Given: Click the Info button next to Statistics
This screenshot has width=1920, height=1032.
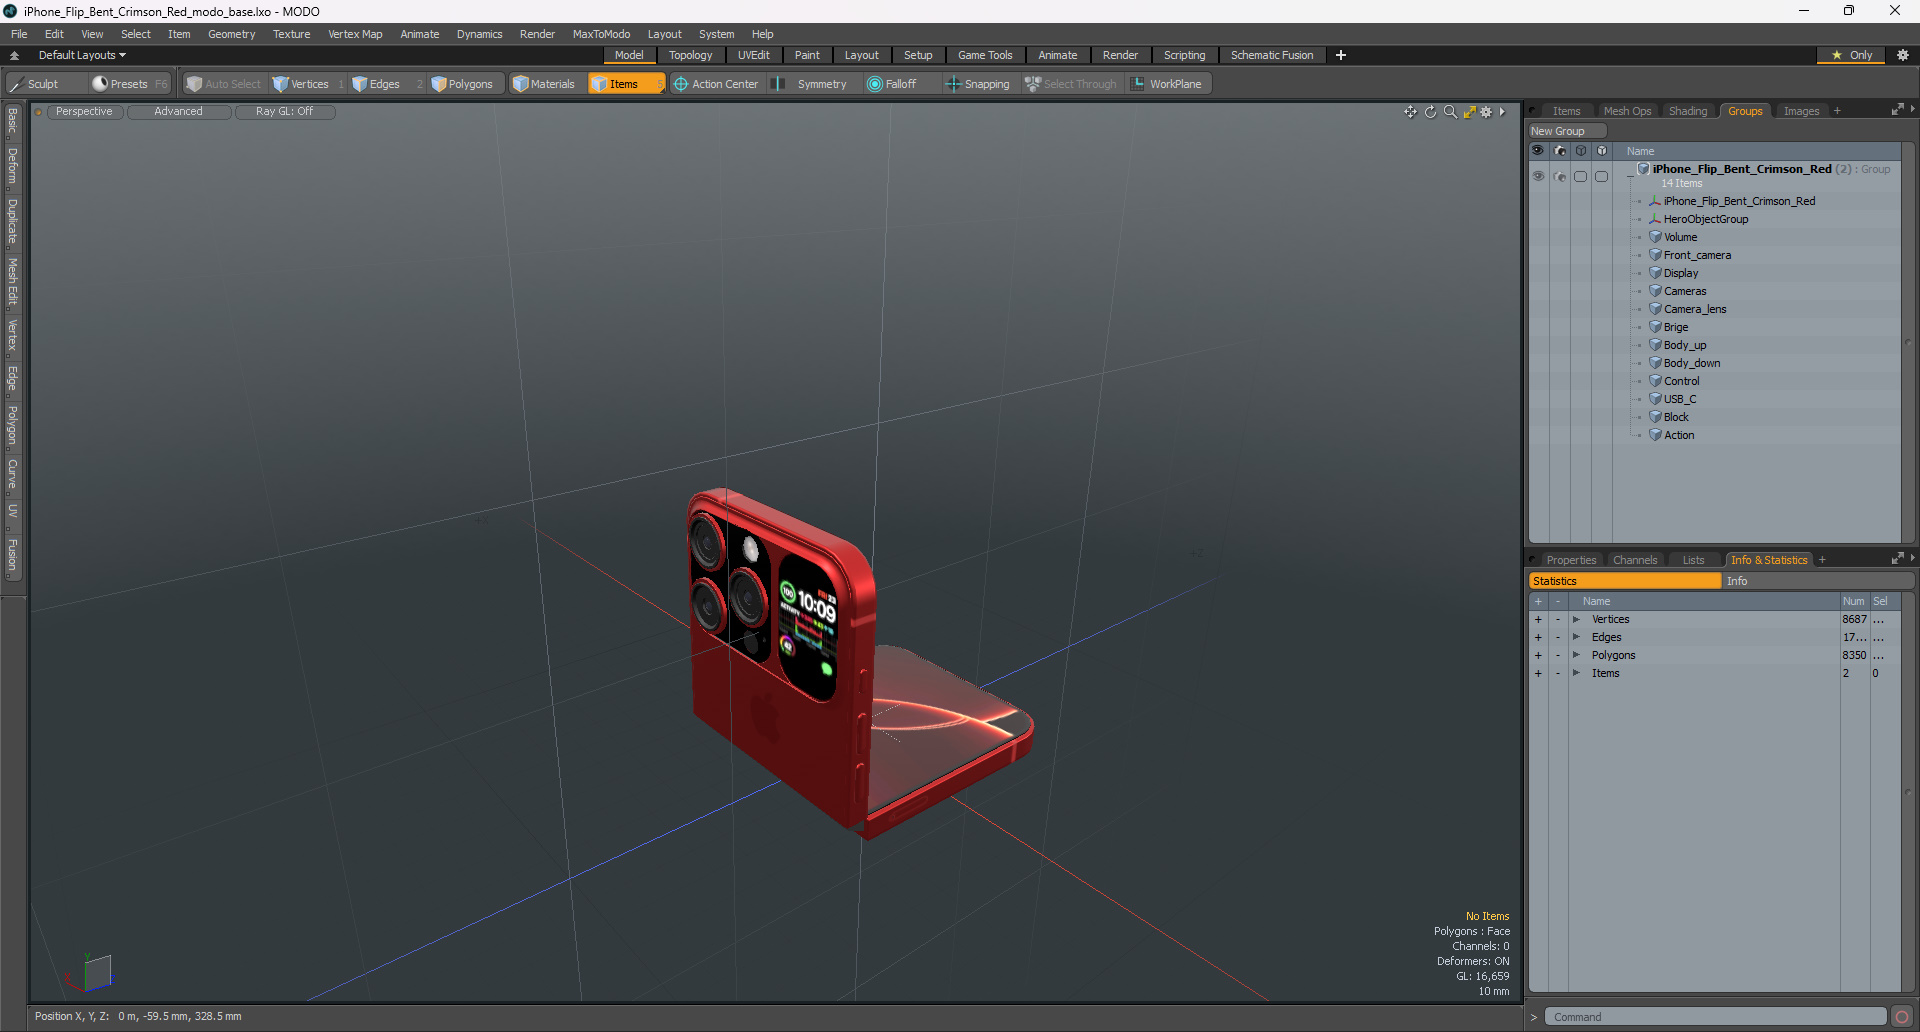Looking at the screenshot, I should pyautogui.click(x=1817, y=581).
